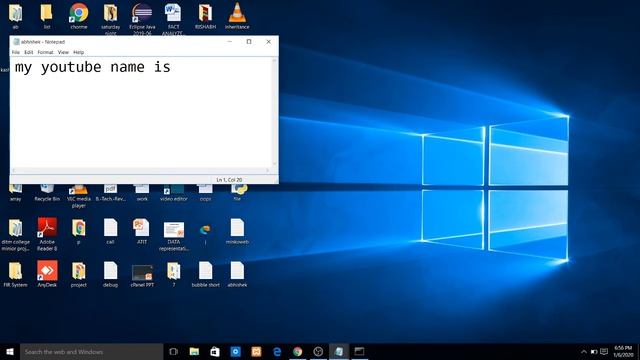Show hidden system tray icons
Screen dimensions: 640x360
click(x=584, y=351)
